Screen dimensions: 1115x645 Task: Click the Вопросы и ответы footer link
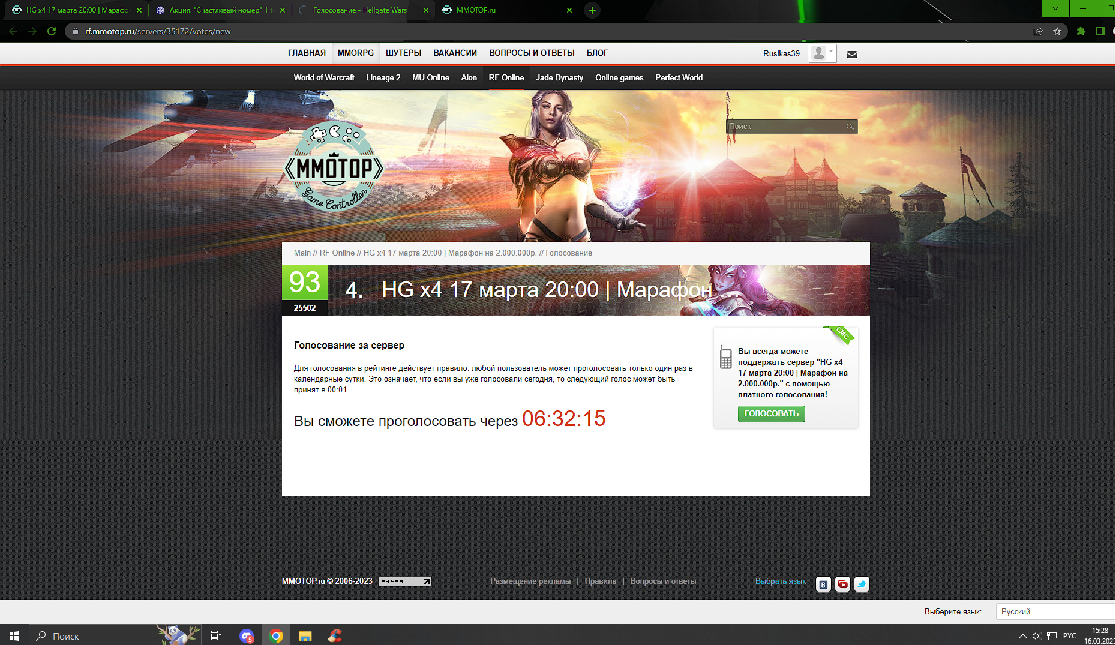click(x=663, y=582)
